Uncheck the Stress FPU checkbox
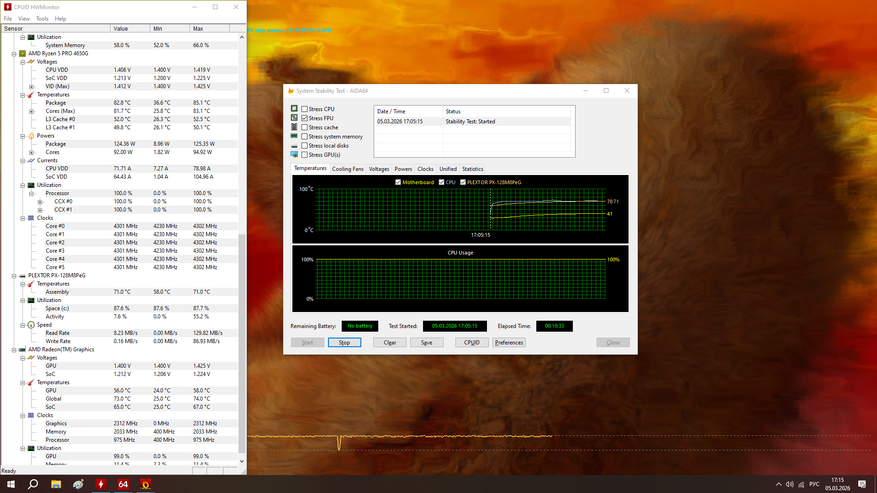Viewport: 877px width, 493px height. coord(305,118)
